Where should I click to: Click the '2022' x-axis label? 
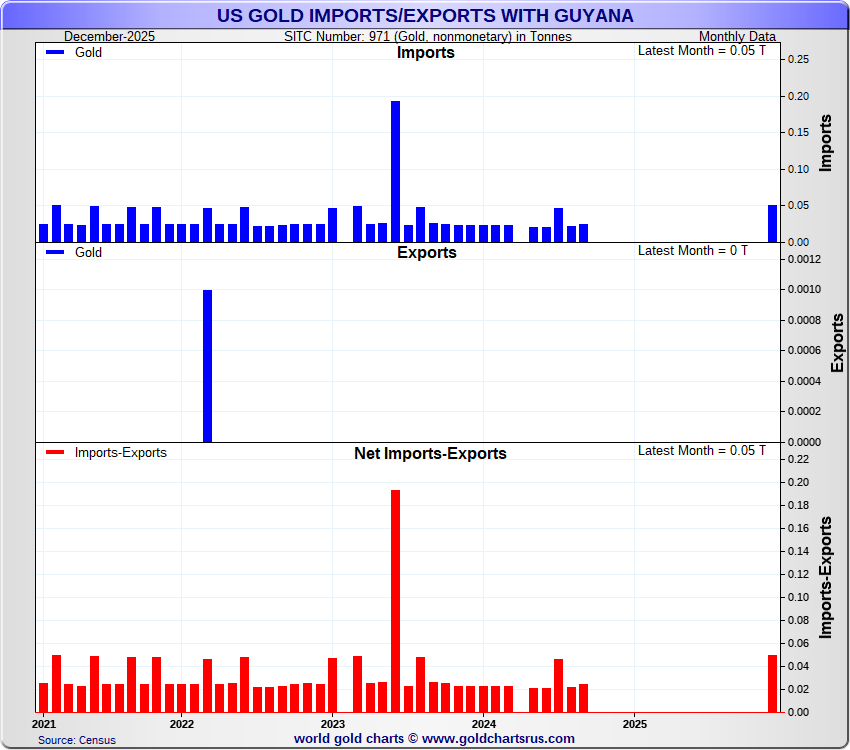[x=182, y=724]
